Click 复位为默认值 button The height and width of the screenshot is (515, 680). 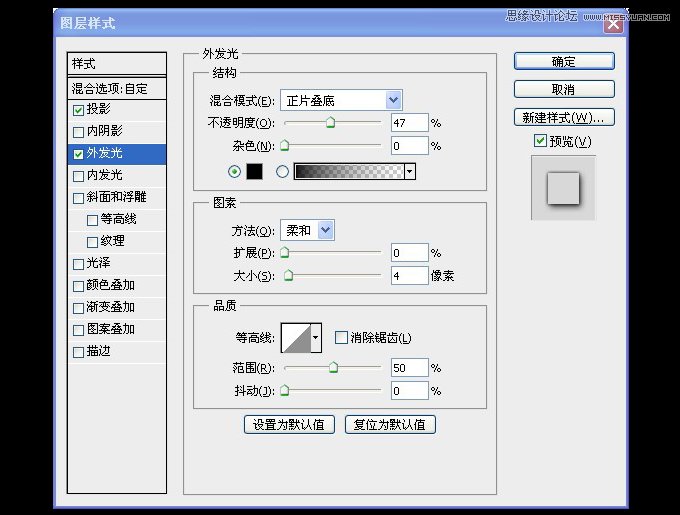[x=390, y=424]
